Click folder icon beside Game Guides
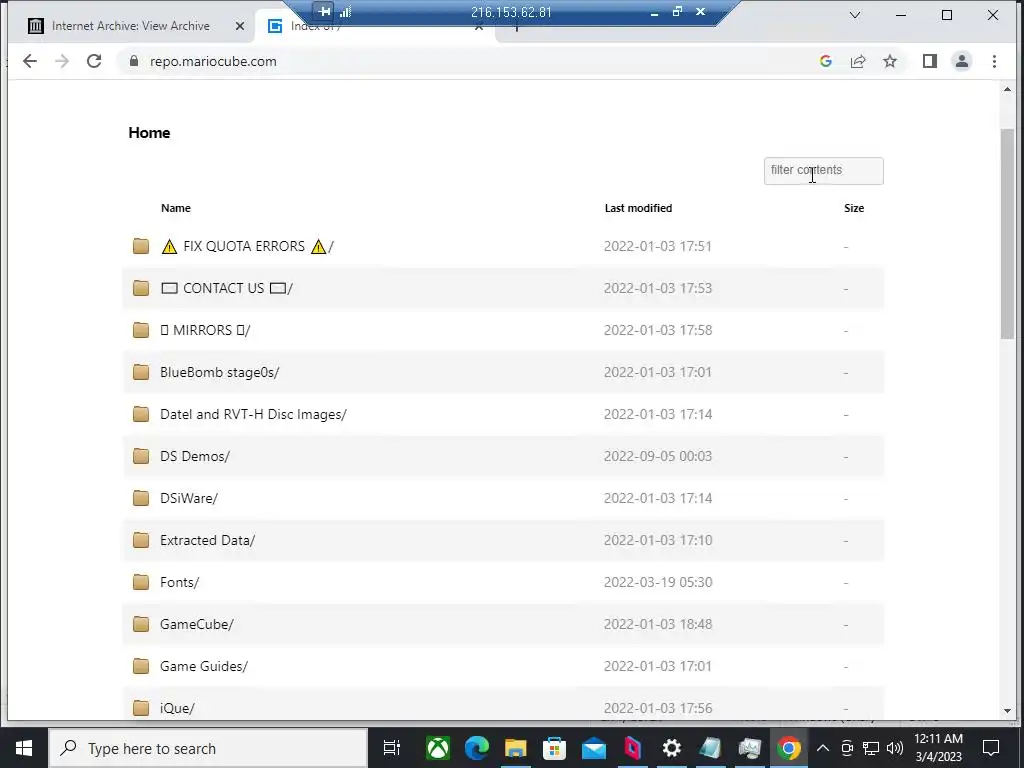 (x=141, y=666)
